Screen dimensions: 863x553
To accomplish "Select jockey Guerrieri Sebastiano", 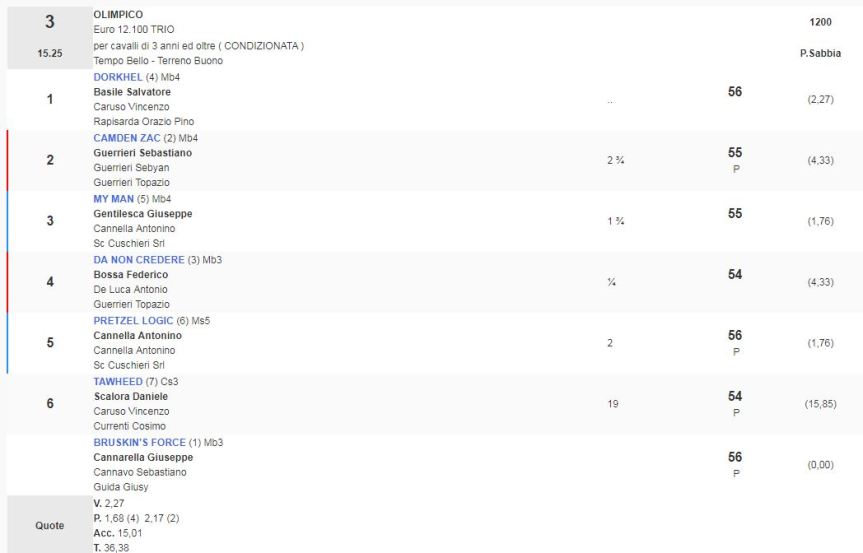I will click(142, 153).
